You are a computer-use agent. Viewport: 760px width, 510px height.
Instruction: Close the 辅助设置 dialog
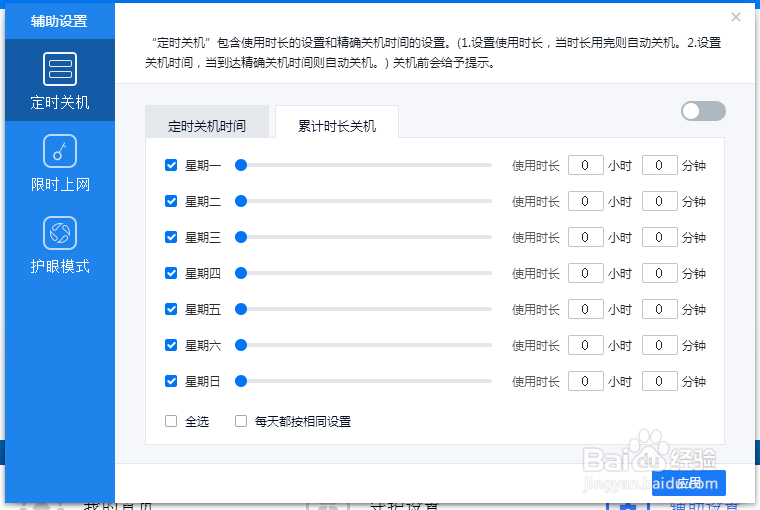point(736,17)
